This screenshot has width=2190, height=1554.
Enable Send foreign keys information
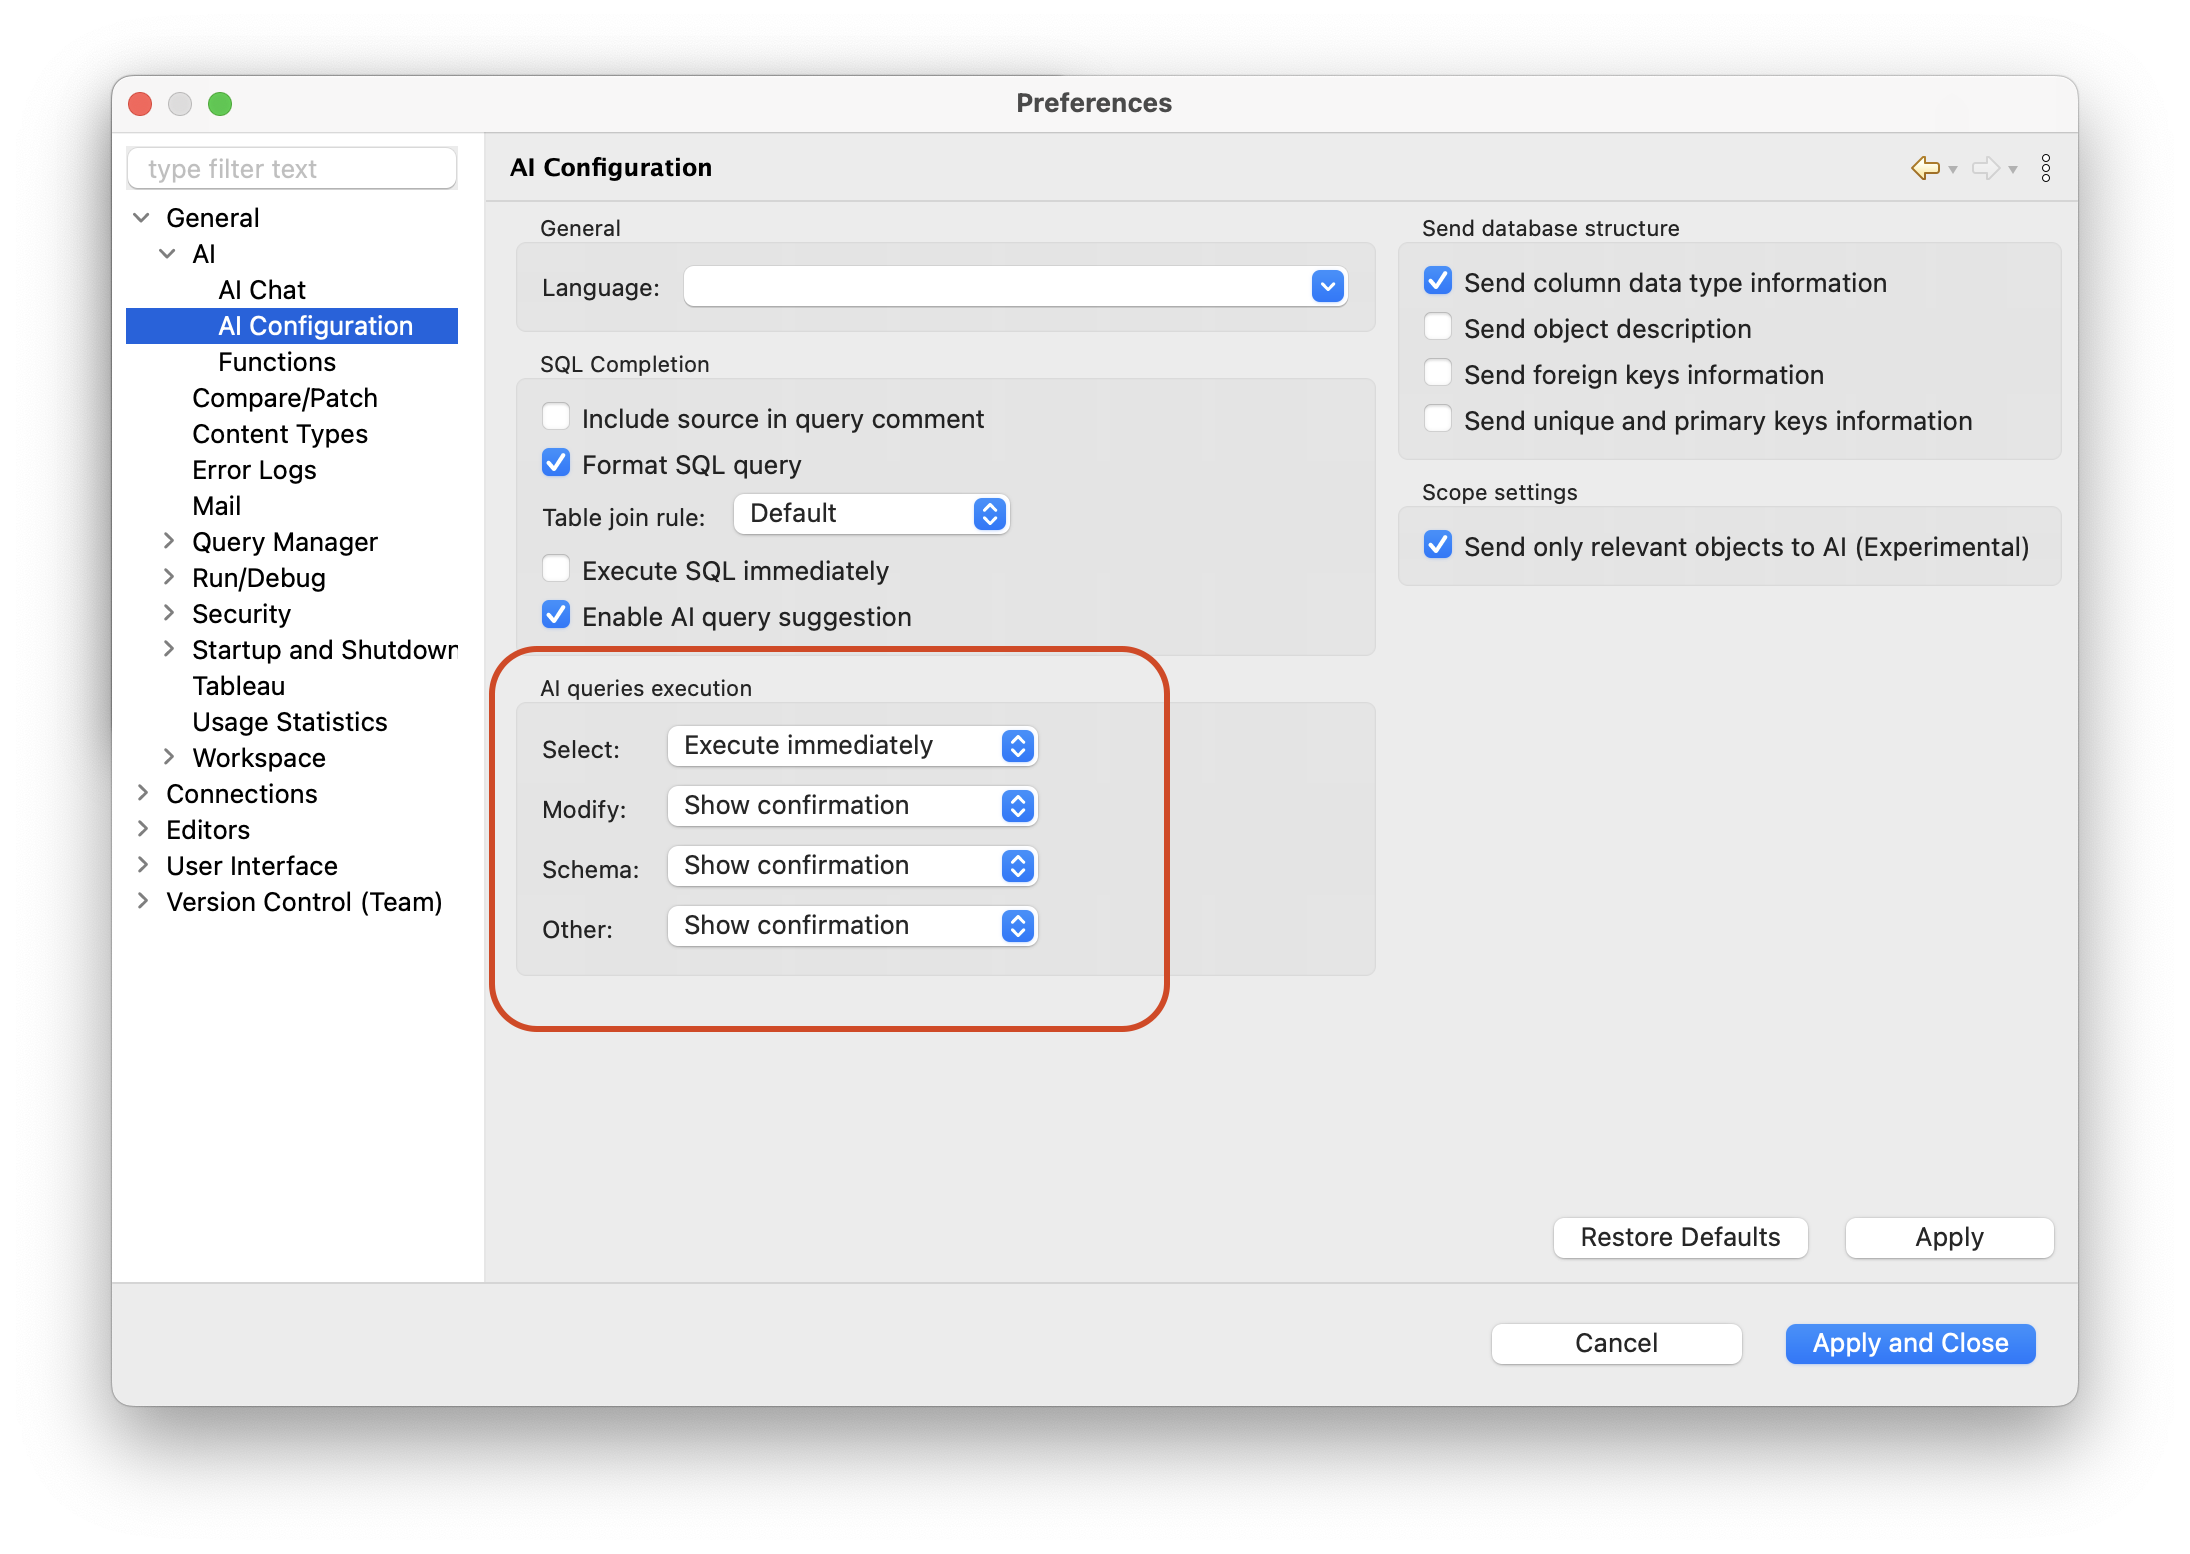(1437, 373)
